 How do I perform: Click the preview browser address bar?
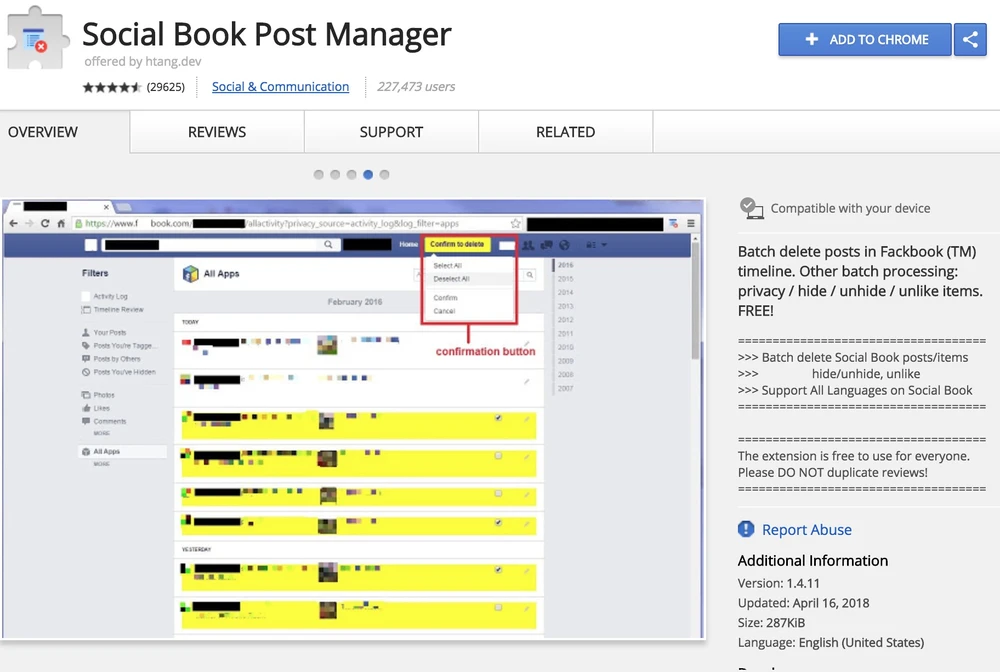point(297,223)
